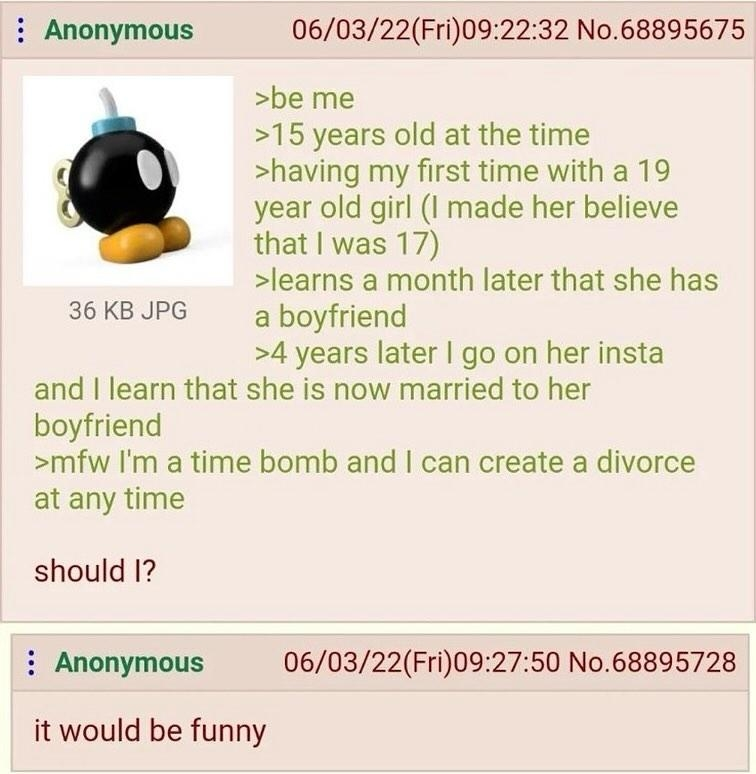Click the "that I was 17)" text line
The image size is (756, 774).
click(x=346, y=244)
